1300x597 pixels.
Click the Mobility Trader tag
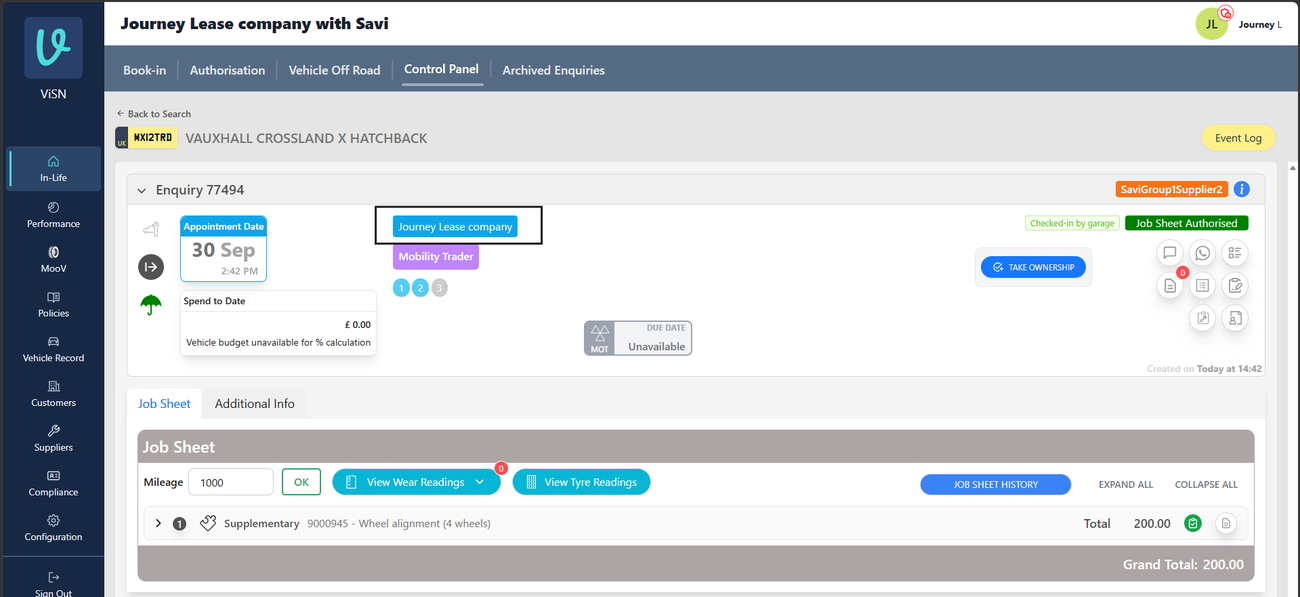[x=436, y=257]
